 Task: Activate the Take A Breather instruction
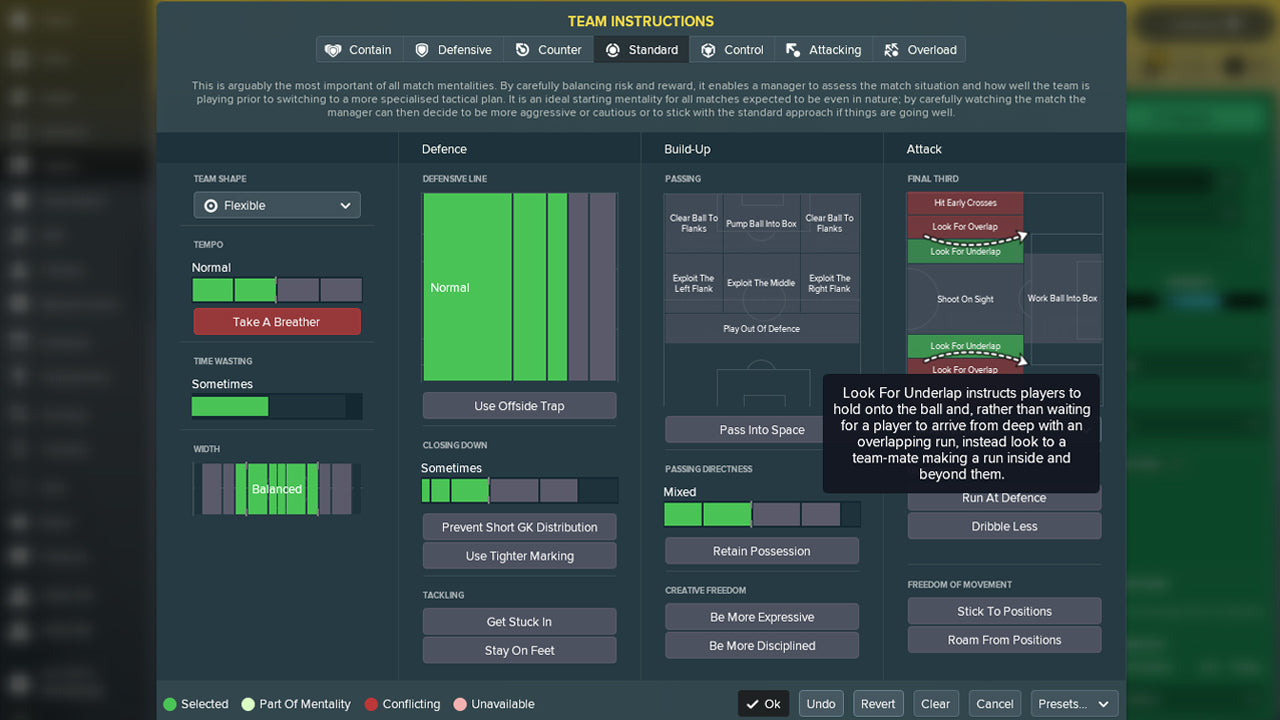[x=276, y=321]
